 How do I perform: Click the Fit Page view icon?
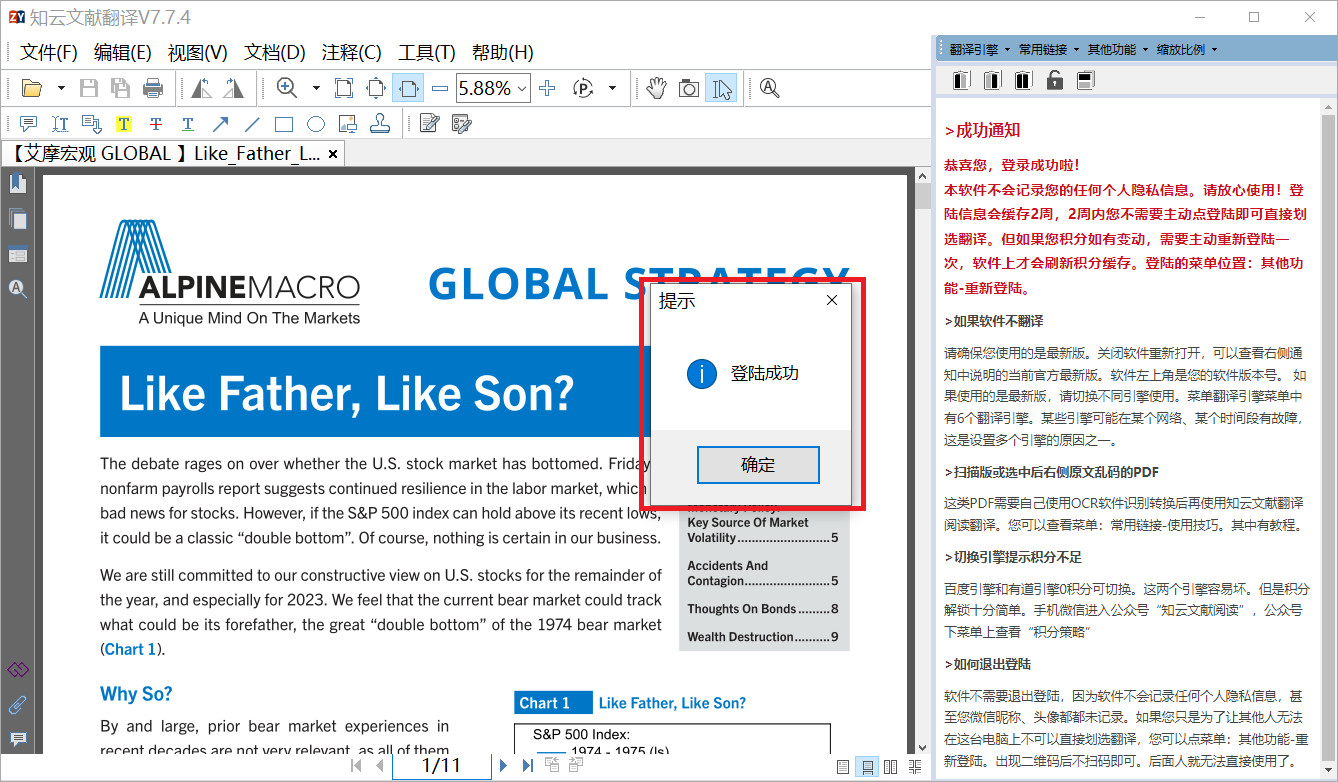pyautogui.click(x=344, y=88)
